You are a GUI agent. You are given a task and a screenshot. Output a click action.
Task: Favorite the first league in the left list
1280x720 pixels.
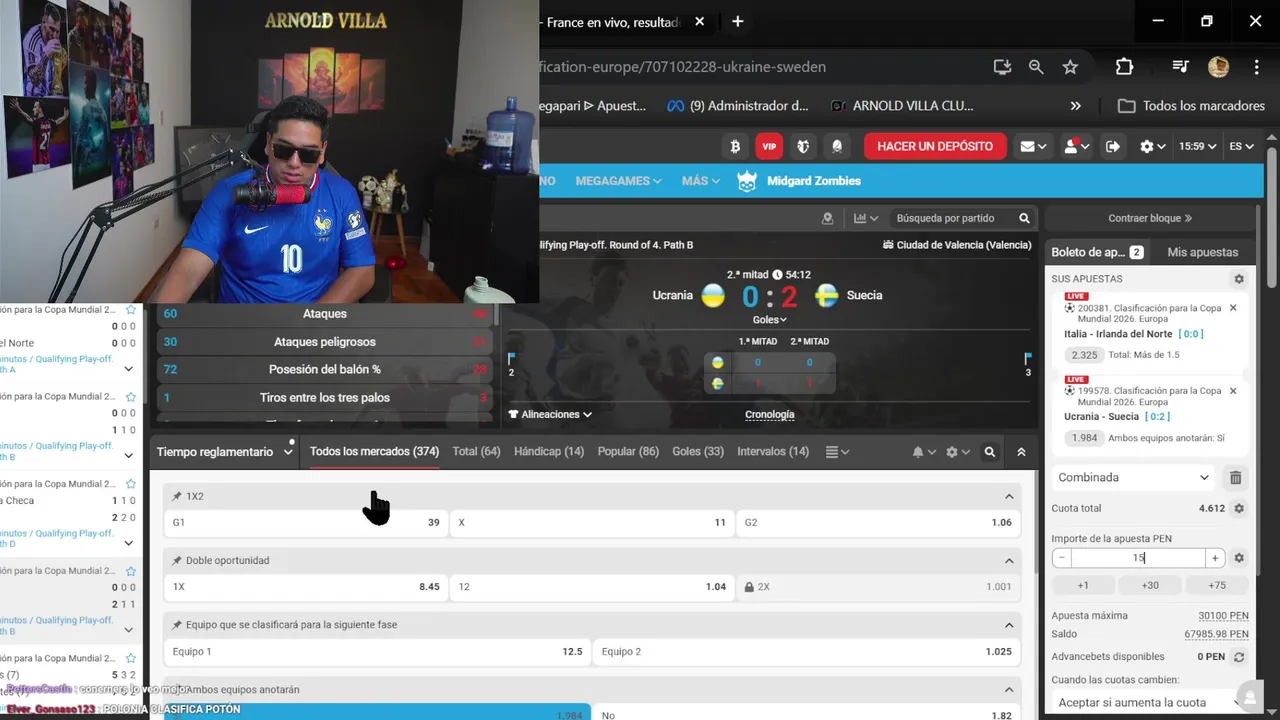131,310
